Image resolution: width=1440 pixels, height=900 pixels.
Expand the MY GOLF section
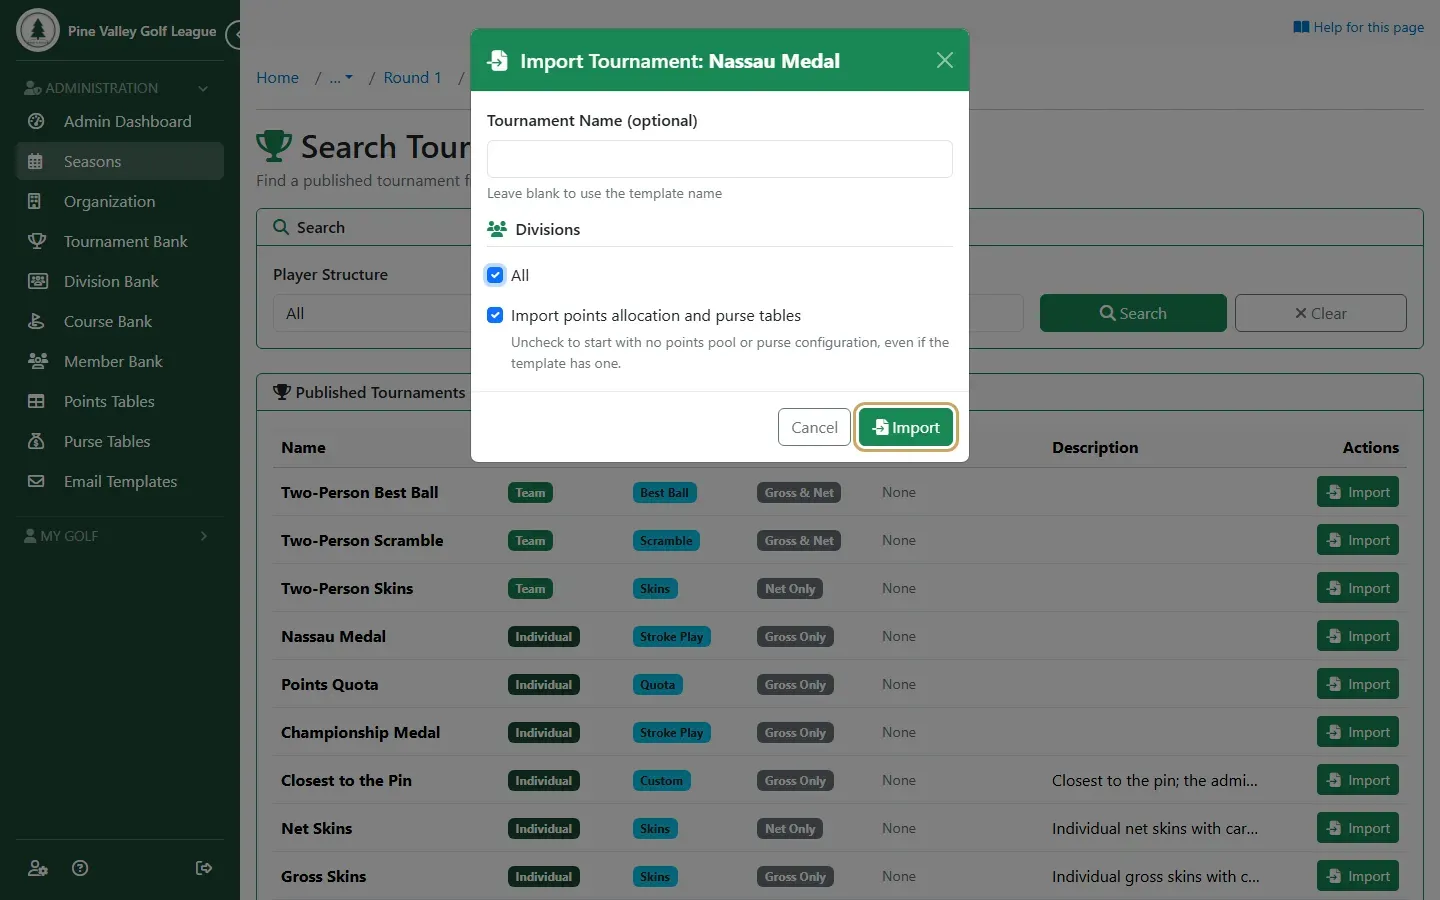pos(120,536)
